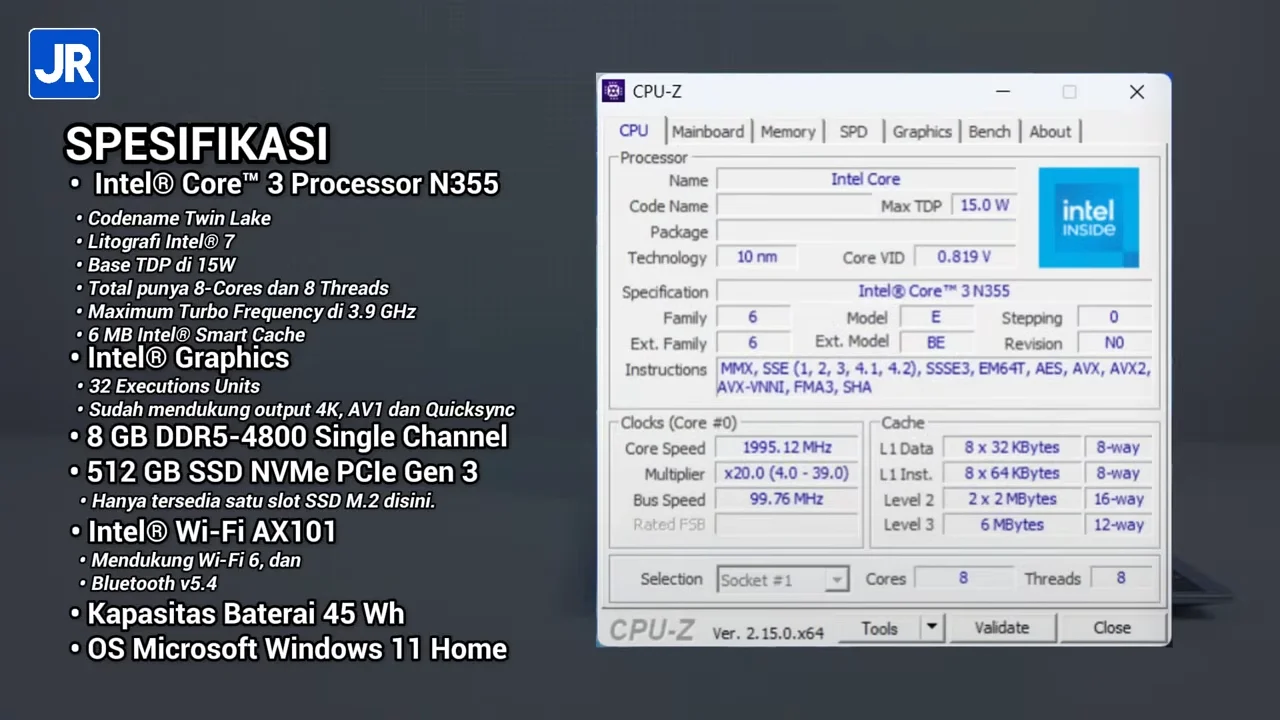The image size is (1280, 720).
Task: Select the Multiplier value box
Action: 786,473
